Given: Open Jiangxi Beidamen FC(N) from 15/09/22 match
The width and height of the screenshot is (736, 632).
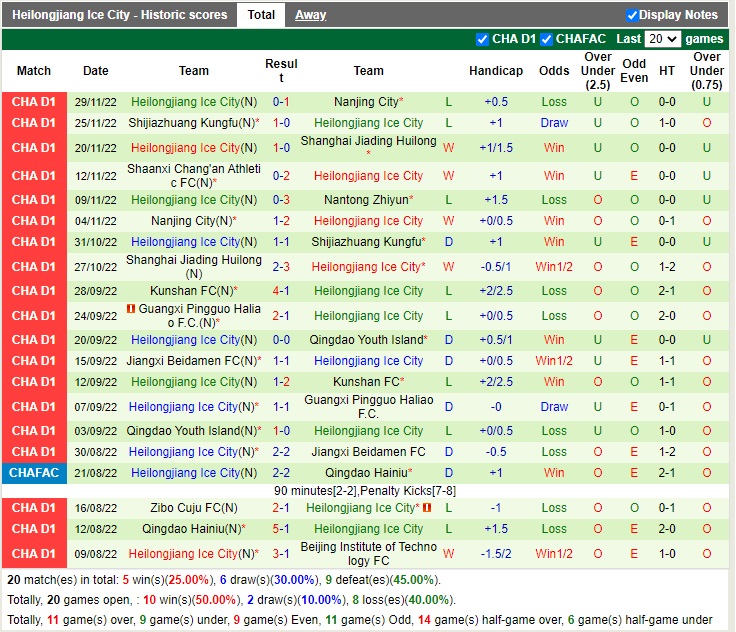Looking at the screenshot, I should tap(191, 361).
